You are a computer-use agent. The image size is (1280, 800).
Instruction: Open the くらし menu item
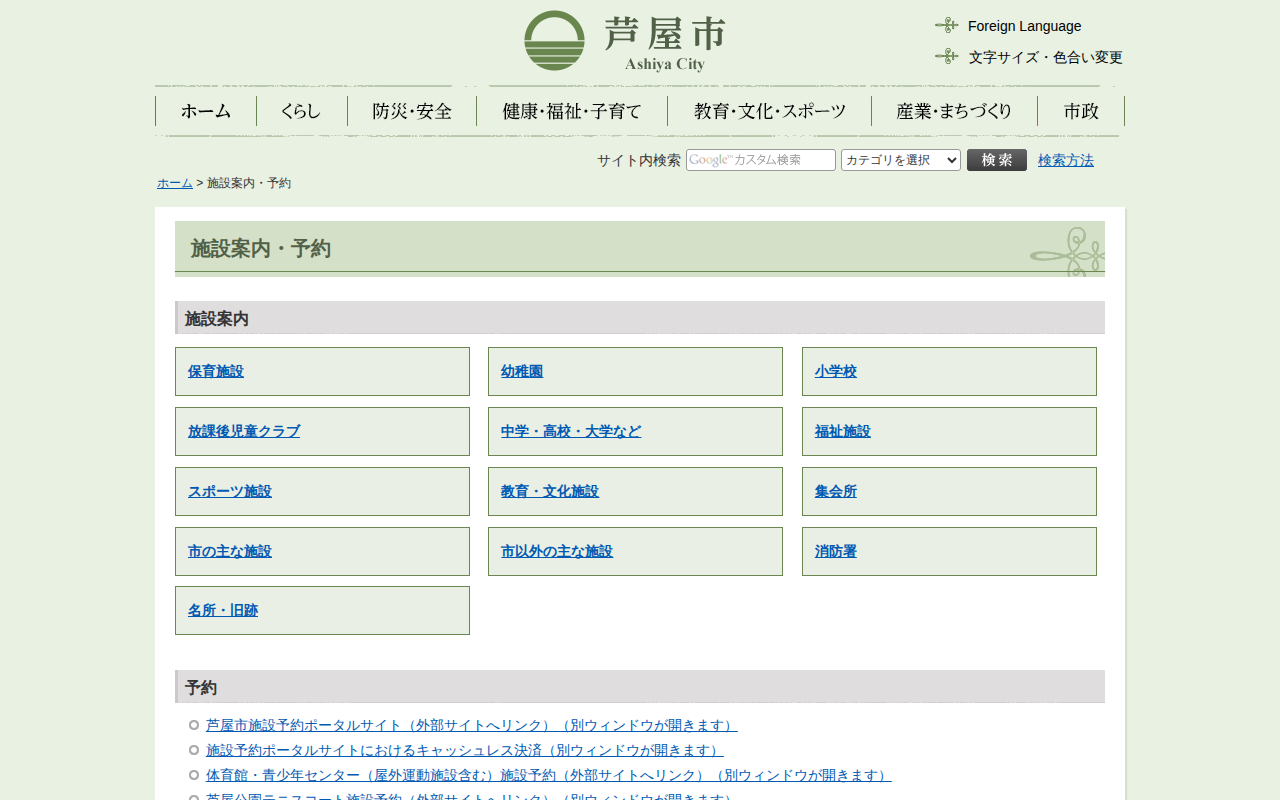(301, 111)
